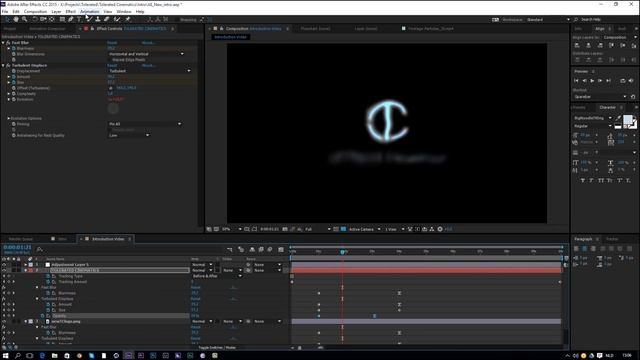This screenshot has width=640, height=360.
Task: Align layers horizontal center icon
Action: pos(588,46)
